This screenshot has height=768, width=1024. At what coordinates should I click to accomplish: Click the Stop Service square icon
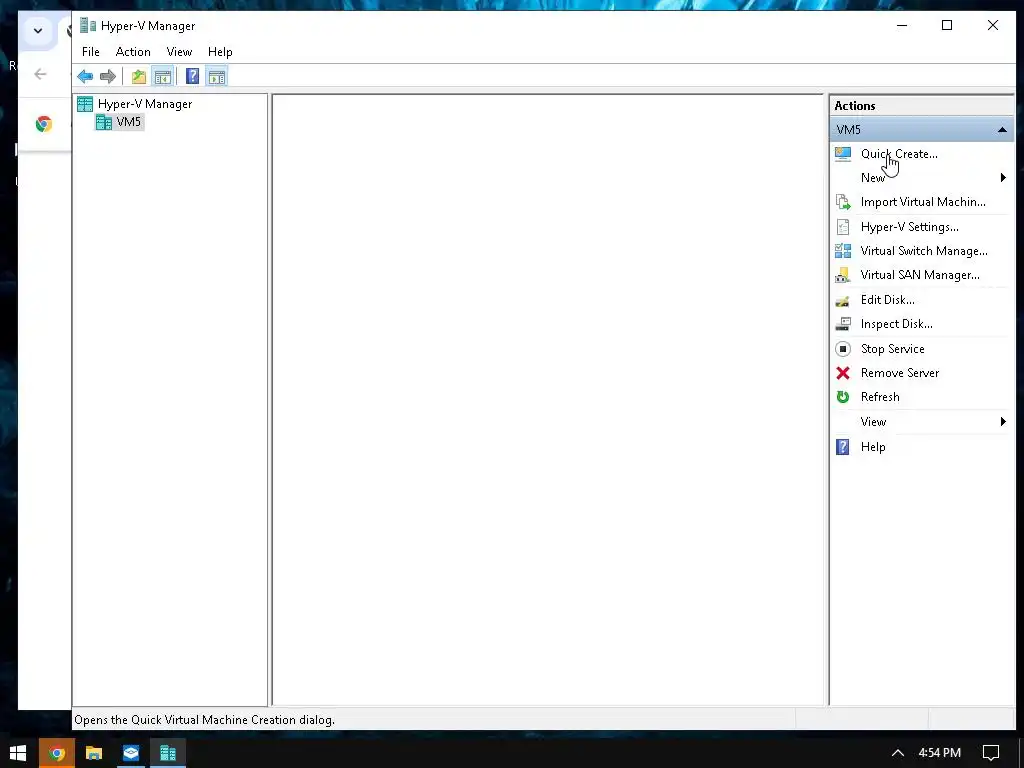843,349
